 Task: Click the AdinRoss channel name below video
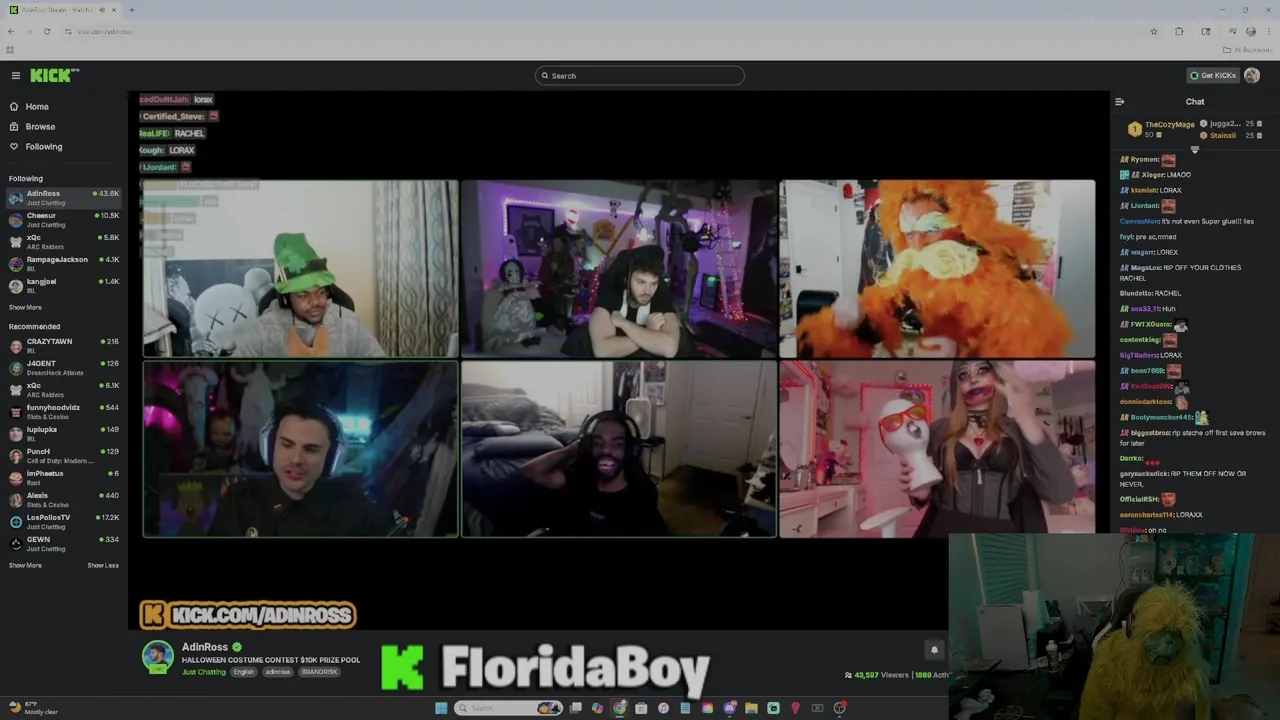[x=205, y=648]
